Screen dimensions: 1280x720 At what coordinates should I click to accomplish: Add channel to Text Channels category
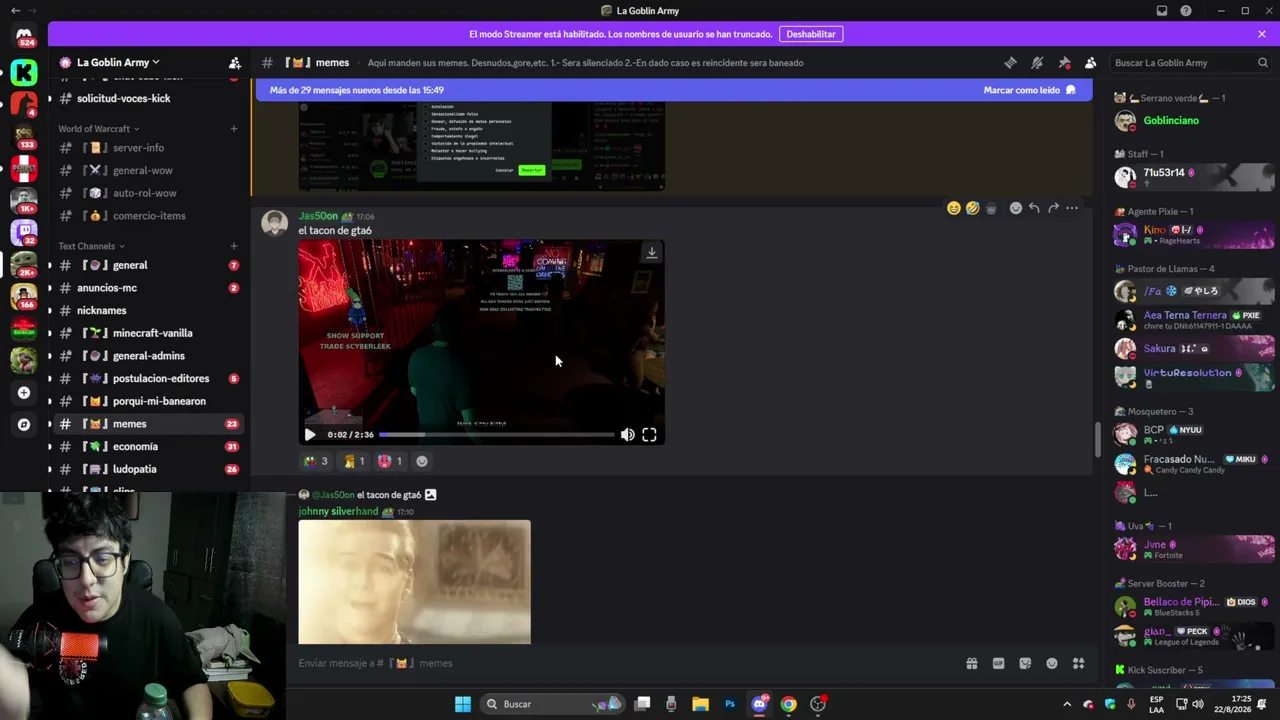[x=234, y=246]
